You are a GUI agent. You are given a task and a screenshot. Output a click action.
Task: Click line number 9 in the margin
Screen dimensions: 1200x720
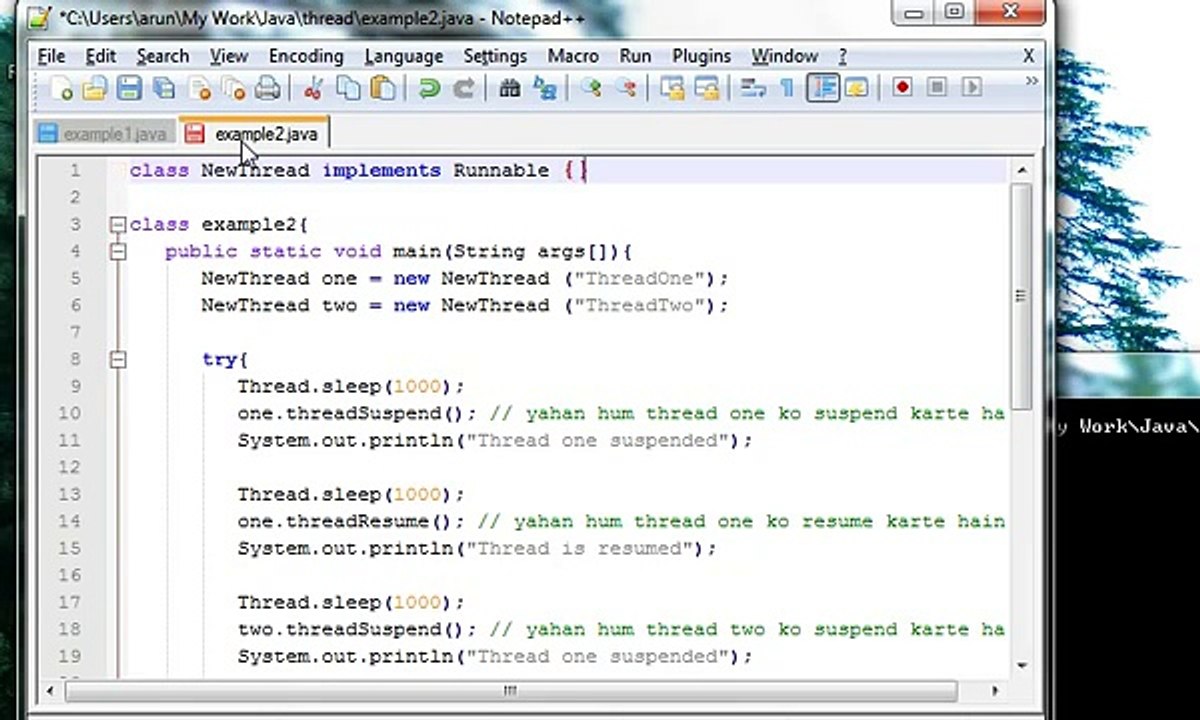click(x=74, y=387)
